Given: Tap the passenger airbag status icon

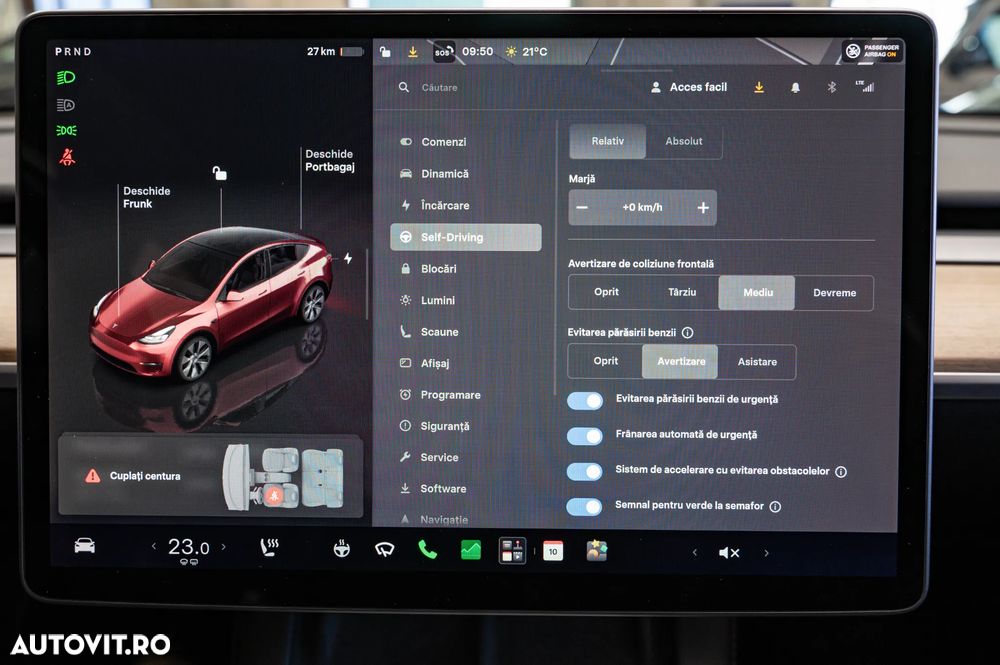Looking at the screenshot, I should (873, 51).
